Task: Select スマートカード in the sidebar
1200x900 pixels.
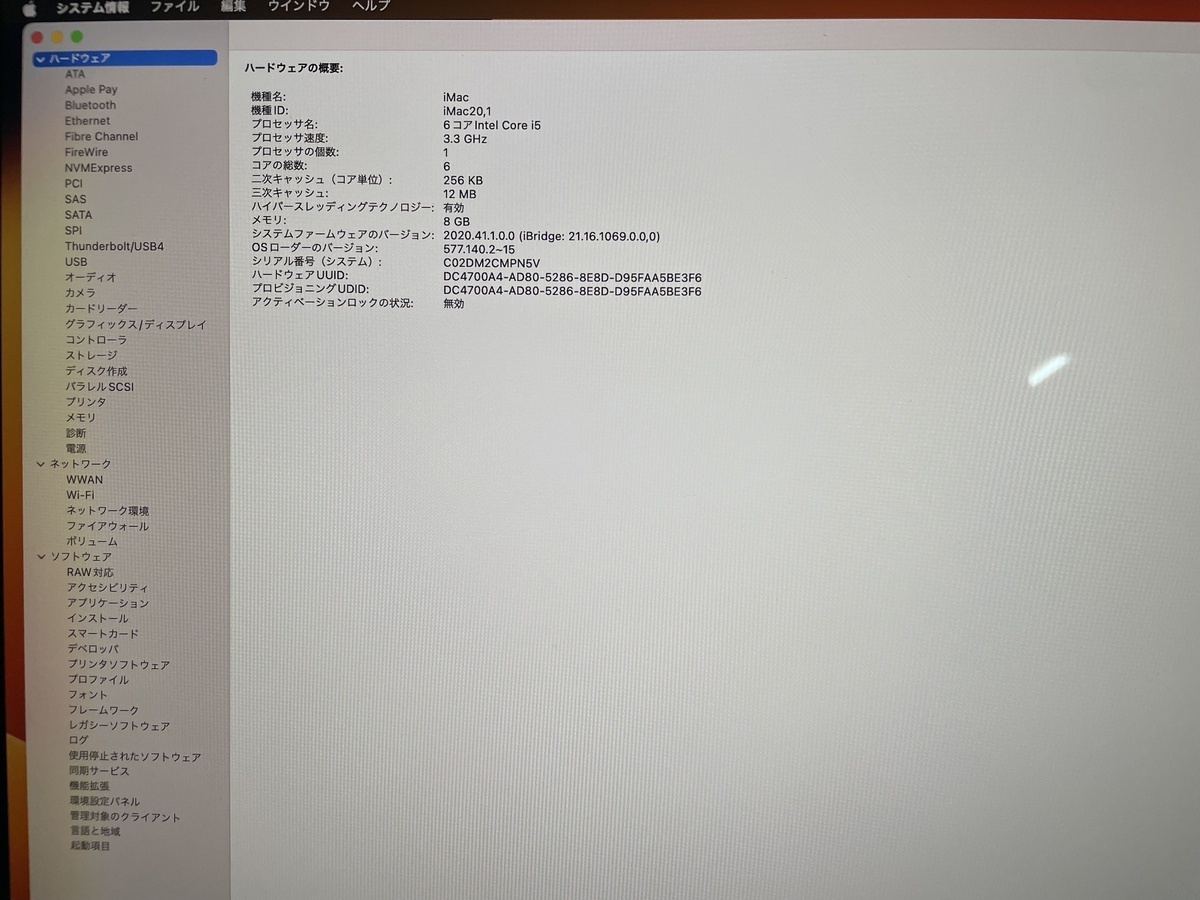Action: [x=103, y=634]
